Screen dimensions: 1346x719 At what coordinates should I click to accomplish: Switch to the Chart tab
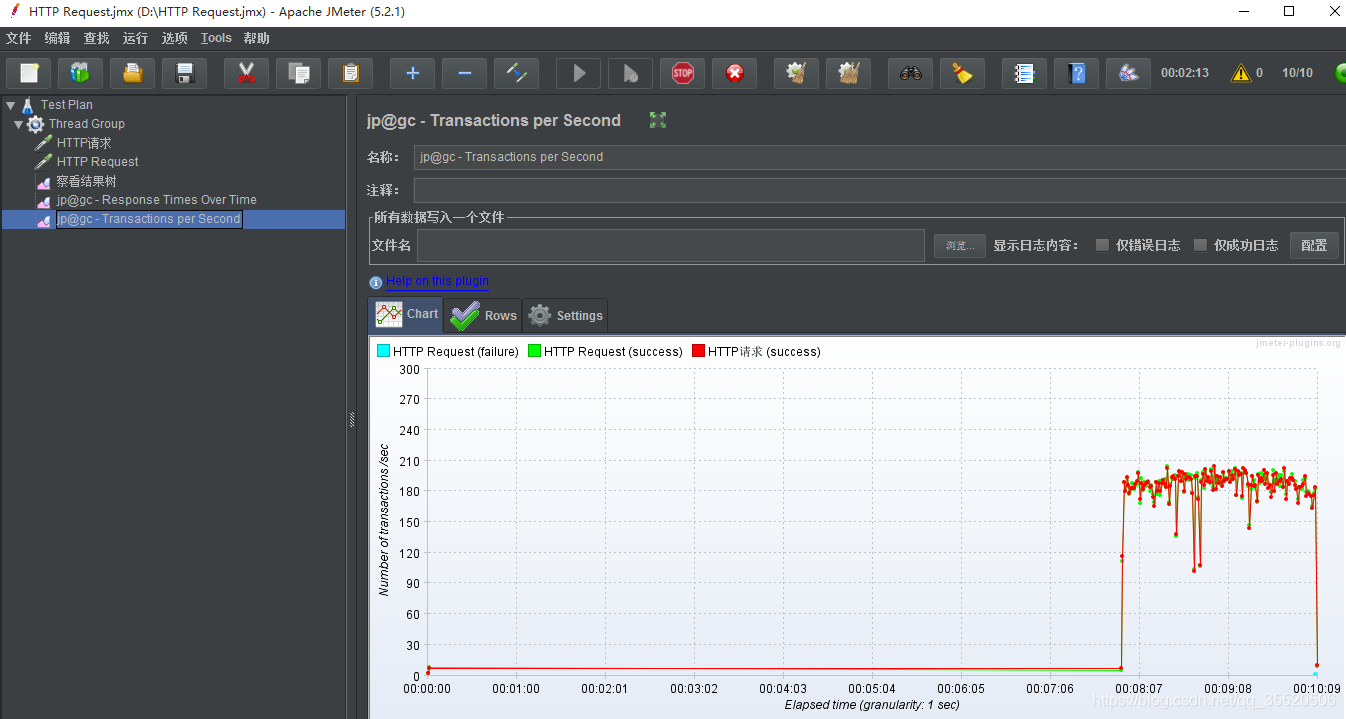[406, 314]
